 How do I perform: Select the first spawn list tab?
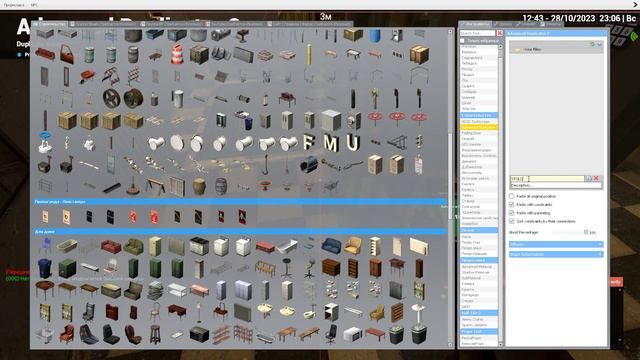coord(50,24)
